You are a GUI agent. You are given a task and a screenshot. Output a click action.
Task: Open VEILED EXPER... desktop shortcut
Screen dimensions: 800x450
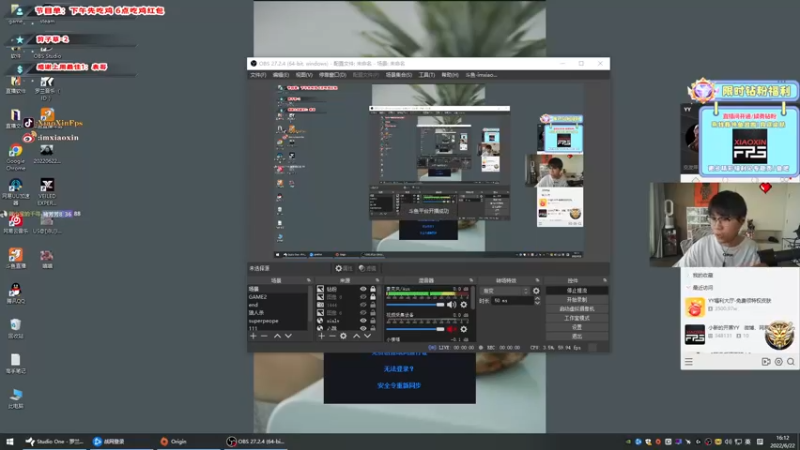(x=47, y=191)
